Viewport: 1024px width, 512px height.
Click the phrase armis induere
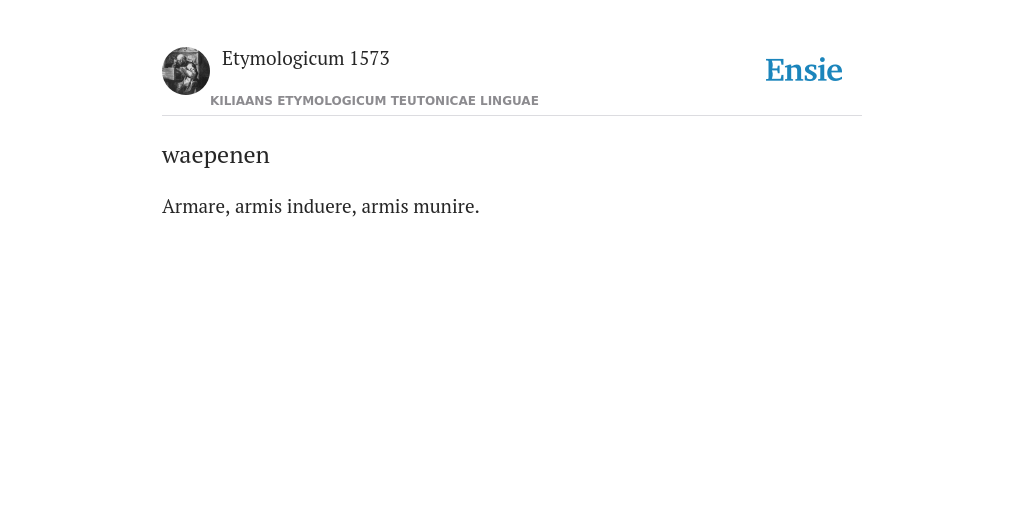pos(295,206)
